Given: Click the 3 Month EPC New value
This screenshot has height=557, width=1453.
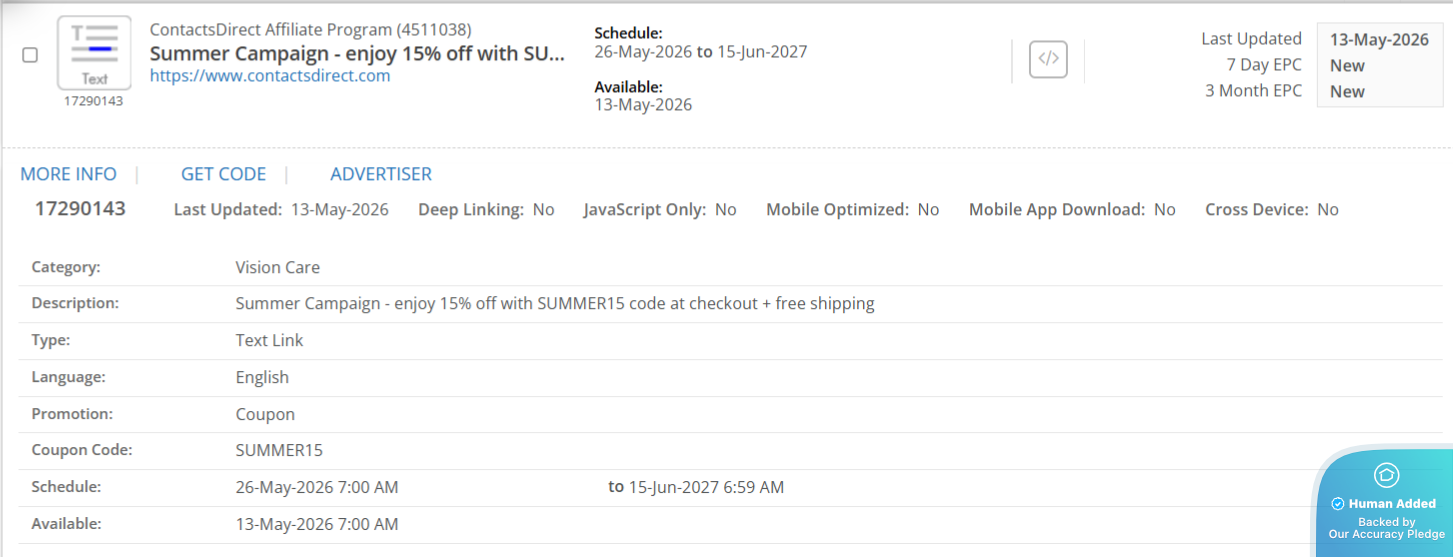Looking at the screenshot, I should coord(1347,92).
